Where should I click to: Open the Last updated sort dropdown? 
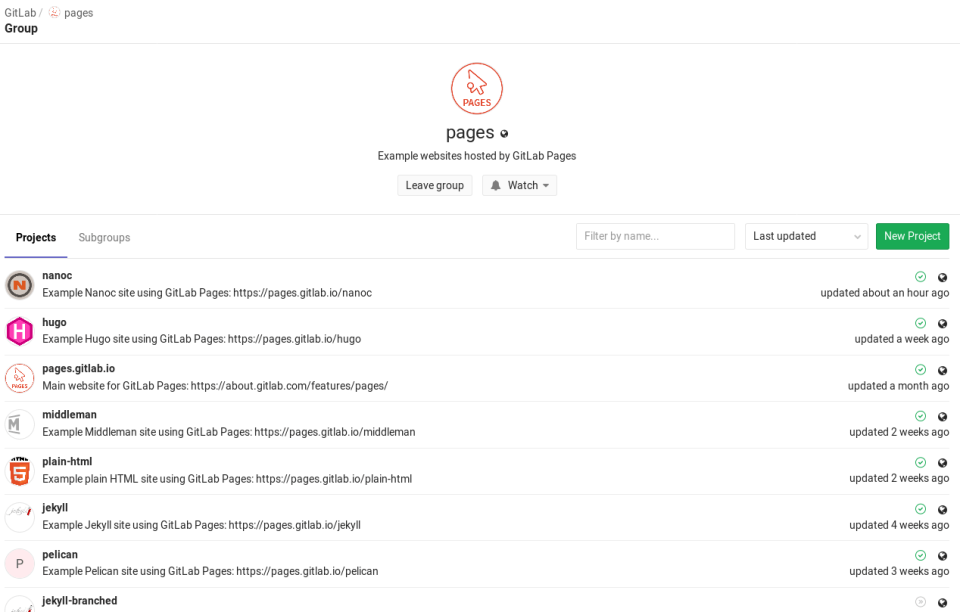(x=806, y=236)
